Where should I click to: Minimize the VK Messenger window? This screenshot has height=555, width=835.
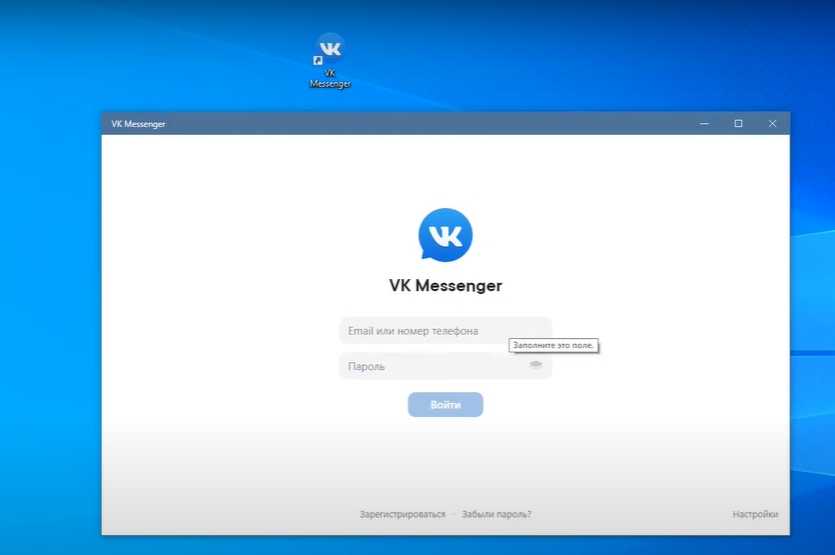click(705, 124)
